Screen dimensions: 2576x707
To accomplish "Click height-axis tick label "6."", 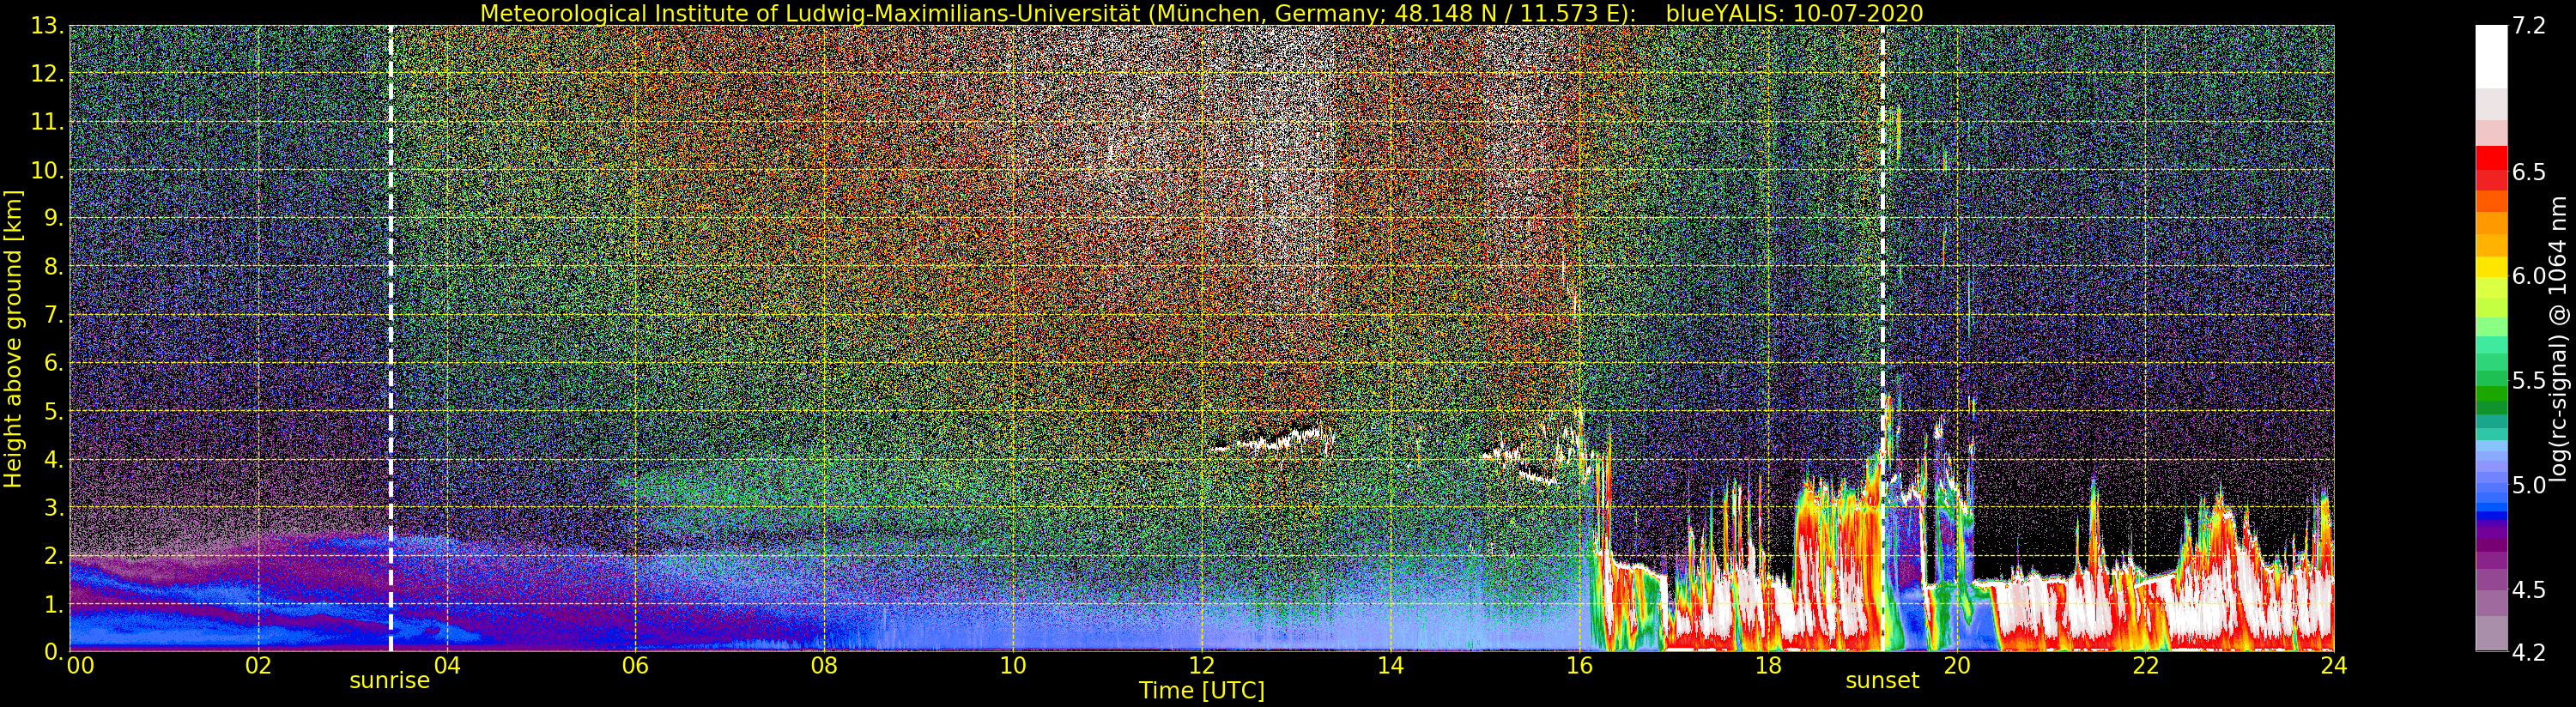I will point(54,363).
